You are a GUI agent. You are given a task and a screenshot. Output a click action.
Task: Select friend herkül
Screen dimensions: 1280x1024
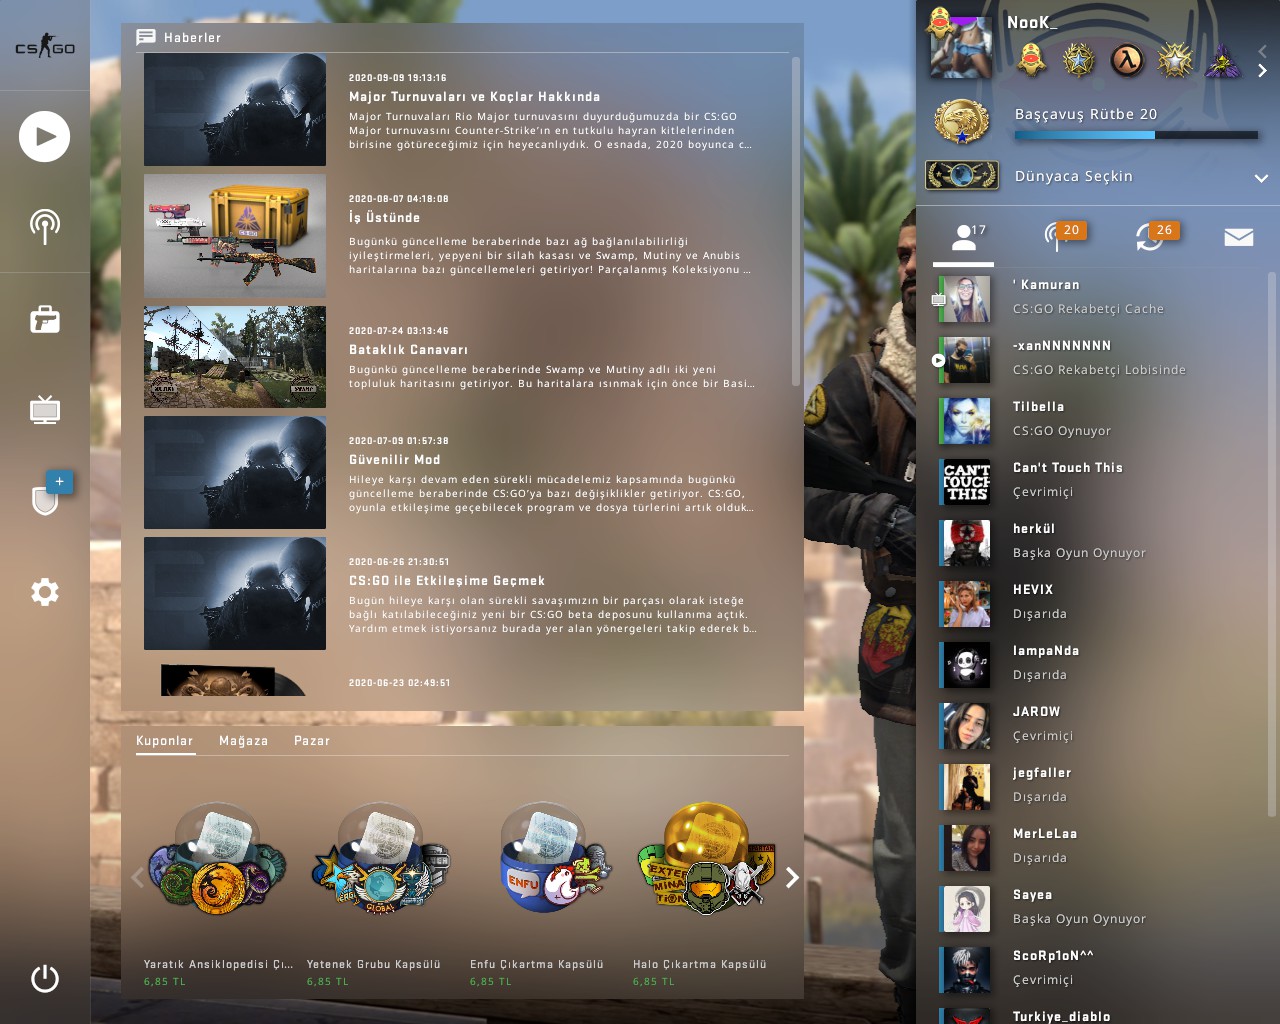point(1100,543)
